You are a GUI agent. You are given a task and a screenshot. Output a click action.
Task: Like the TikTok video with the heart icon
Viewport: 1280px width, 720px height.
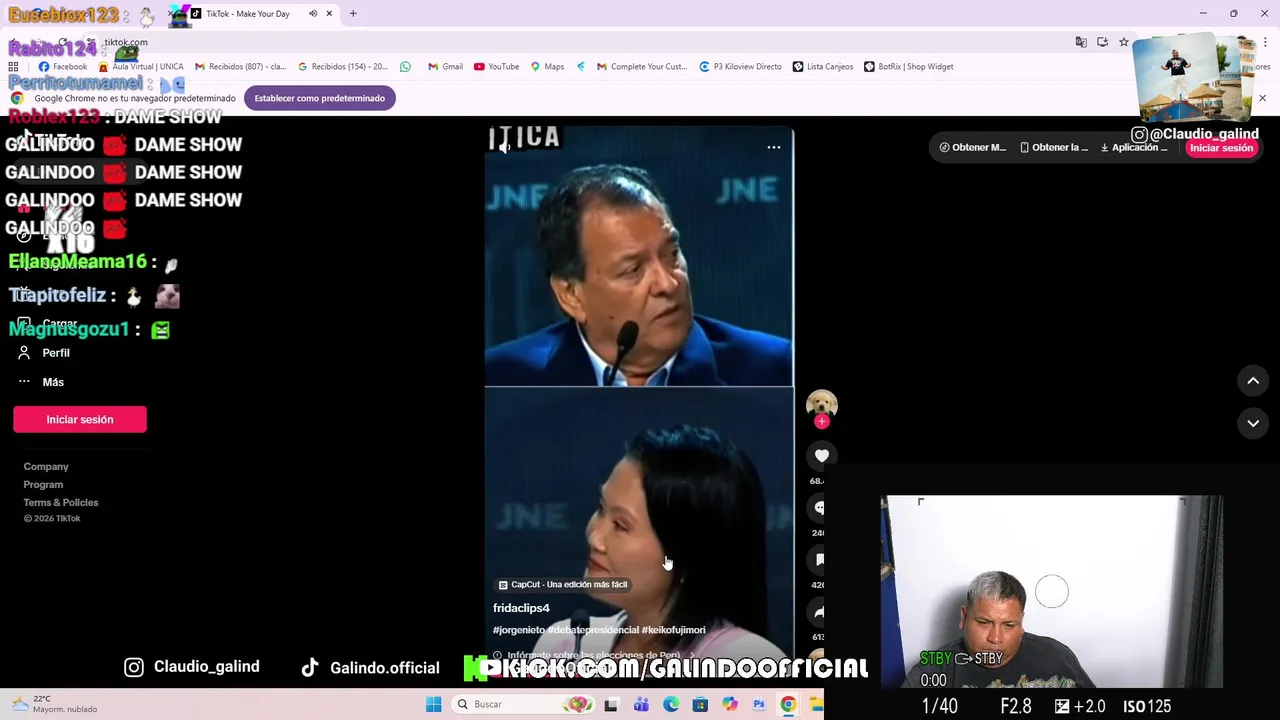pyautogui.click(x=821, y=456)
